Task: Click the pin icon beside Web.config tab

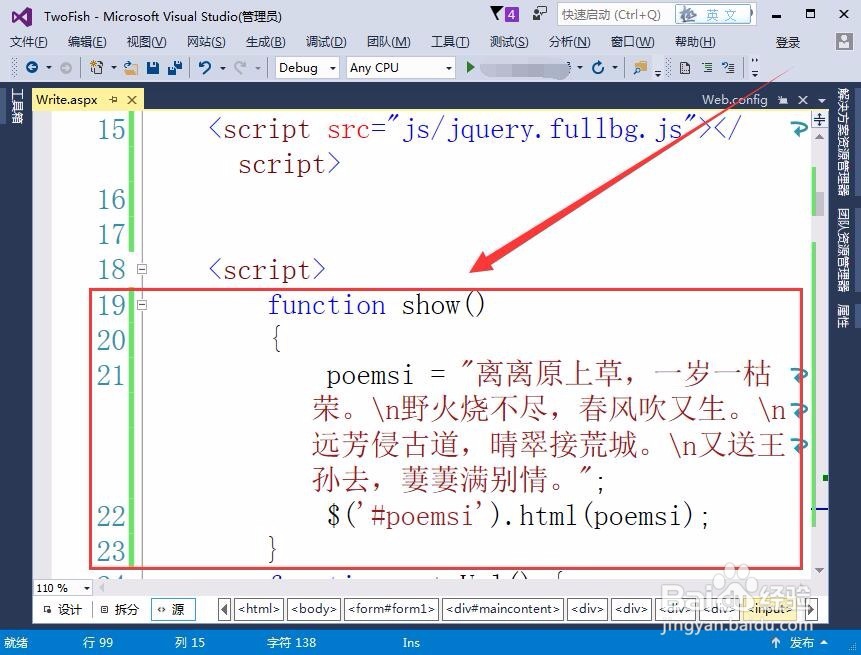Action: [783, 100]
